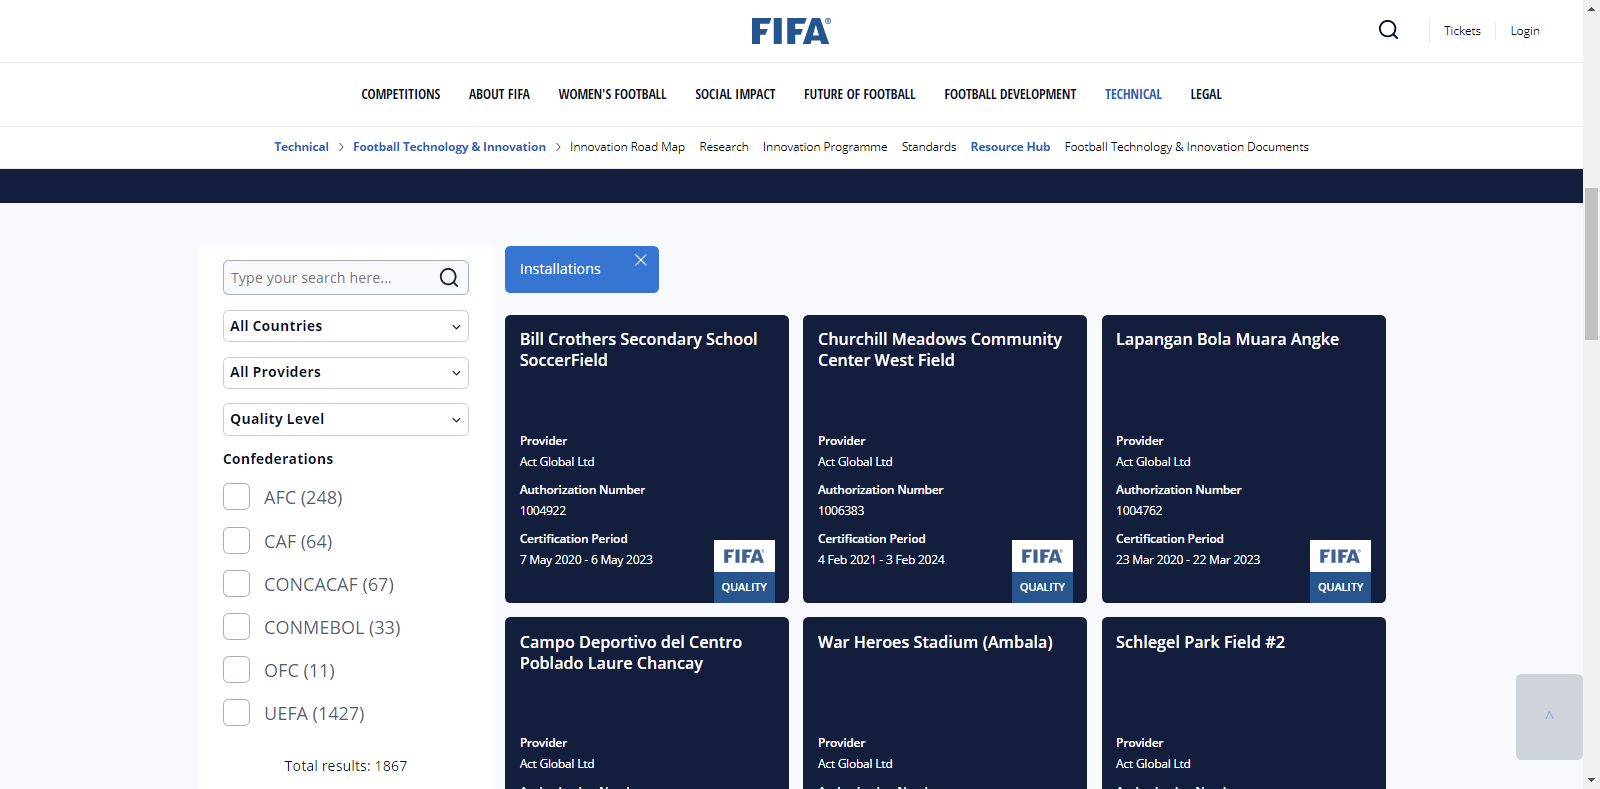The height and width of the screenshot is (789, 1600).
Task: Enable the CONCACAF filter checkbox
Action: click(237, 584)
